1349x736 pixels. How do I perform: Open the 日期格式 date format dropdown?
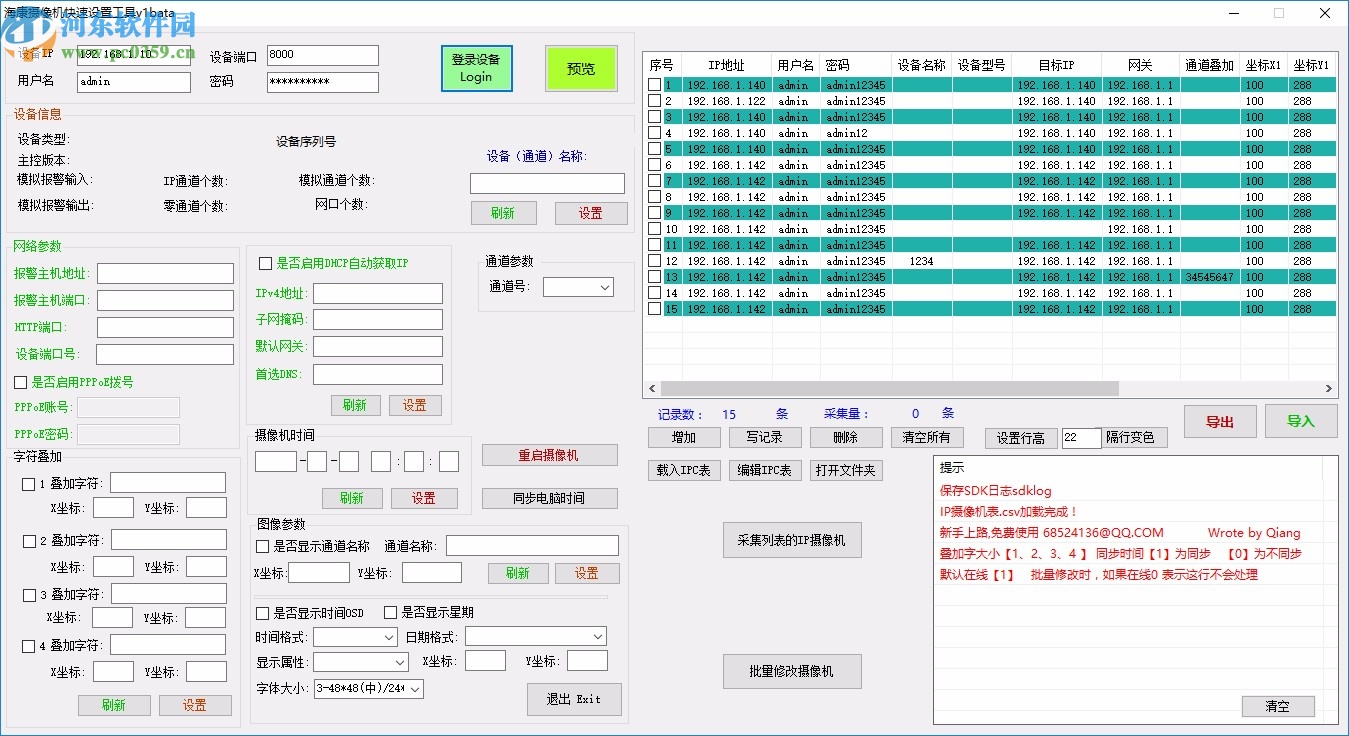pyautogui.click(x=535, y=636)
